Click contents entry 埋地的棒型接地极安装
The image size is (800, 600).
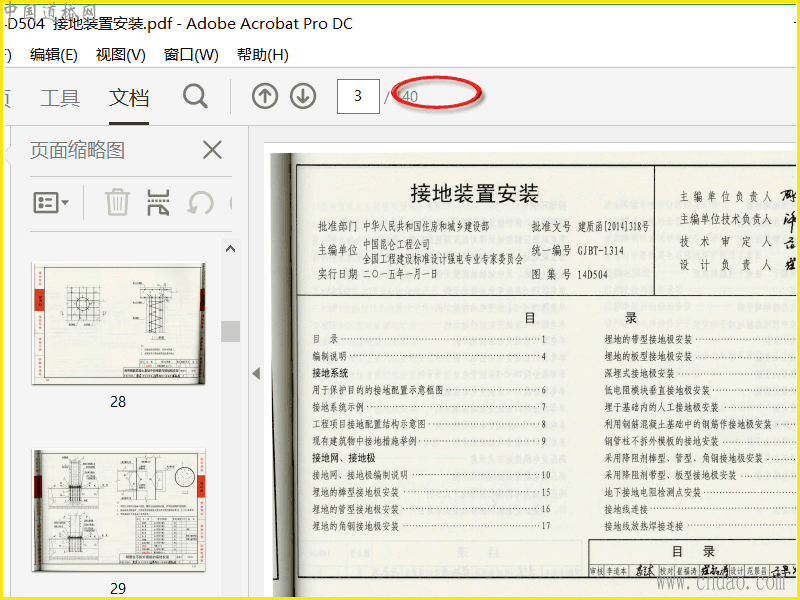(356, 492)
